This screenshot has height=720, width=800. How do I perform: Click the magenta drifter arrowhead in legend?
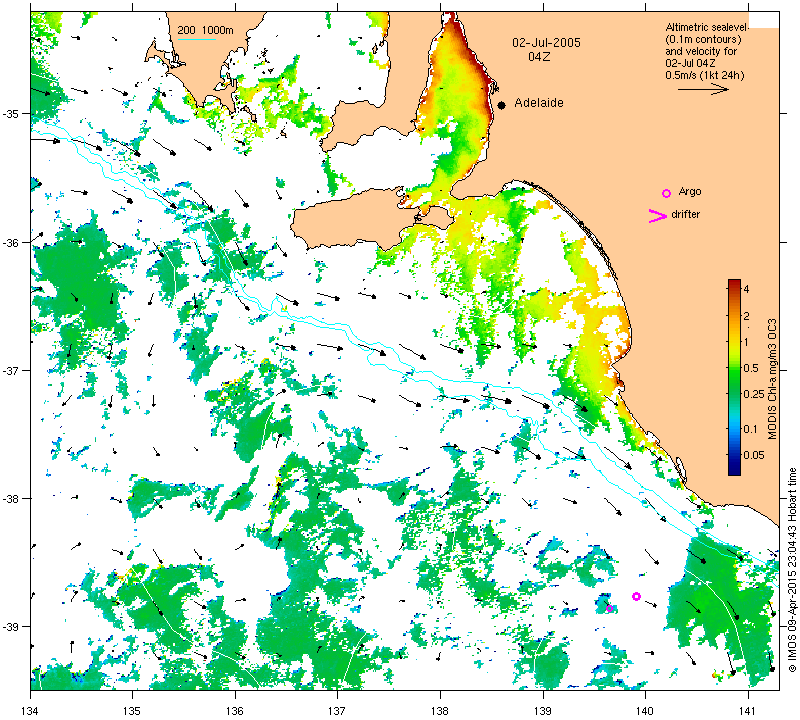(658, 215)
